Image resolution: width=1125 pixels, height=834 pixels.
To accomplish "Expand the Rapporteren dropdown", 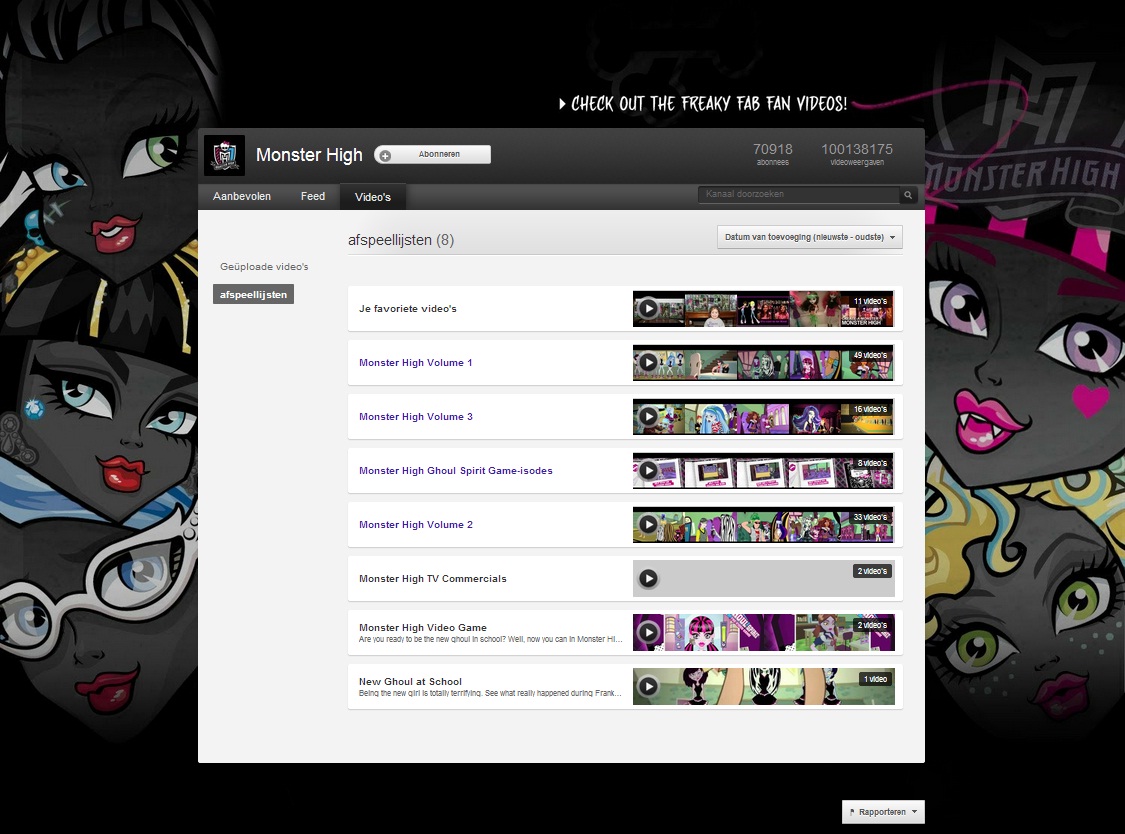I will (x=883, y=812).
